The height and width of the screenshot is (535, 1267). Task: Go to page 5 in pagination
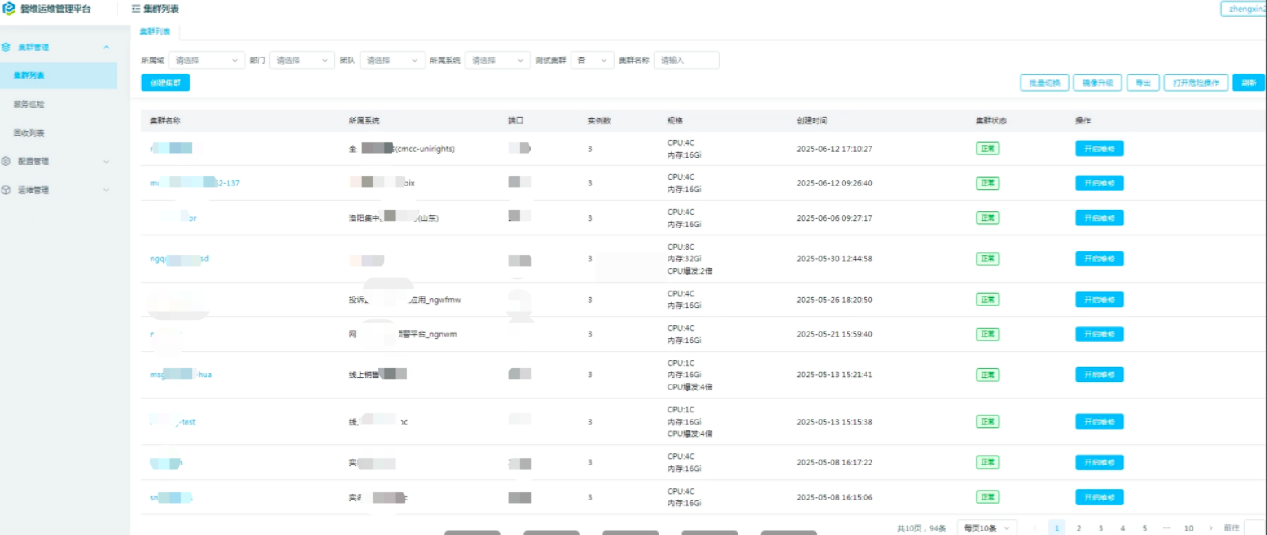[1144, 527]
